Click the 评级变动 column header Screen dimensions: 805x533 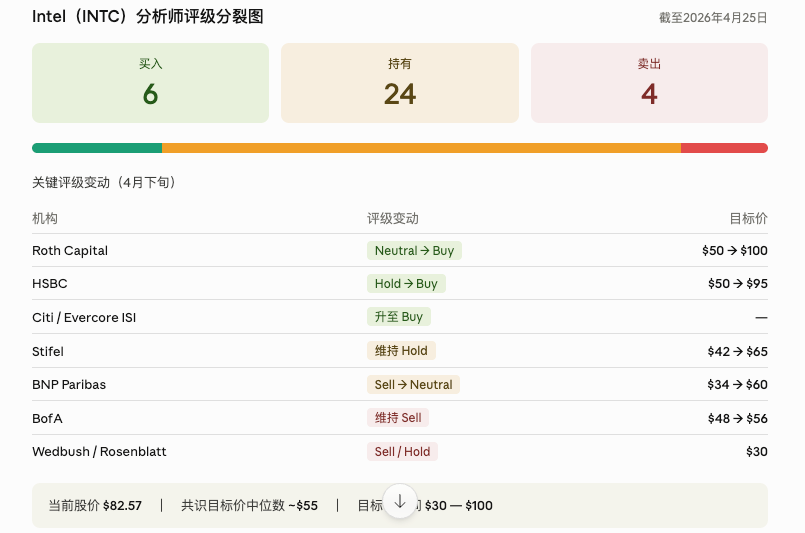point(393,219)
